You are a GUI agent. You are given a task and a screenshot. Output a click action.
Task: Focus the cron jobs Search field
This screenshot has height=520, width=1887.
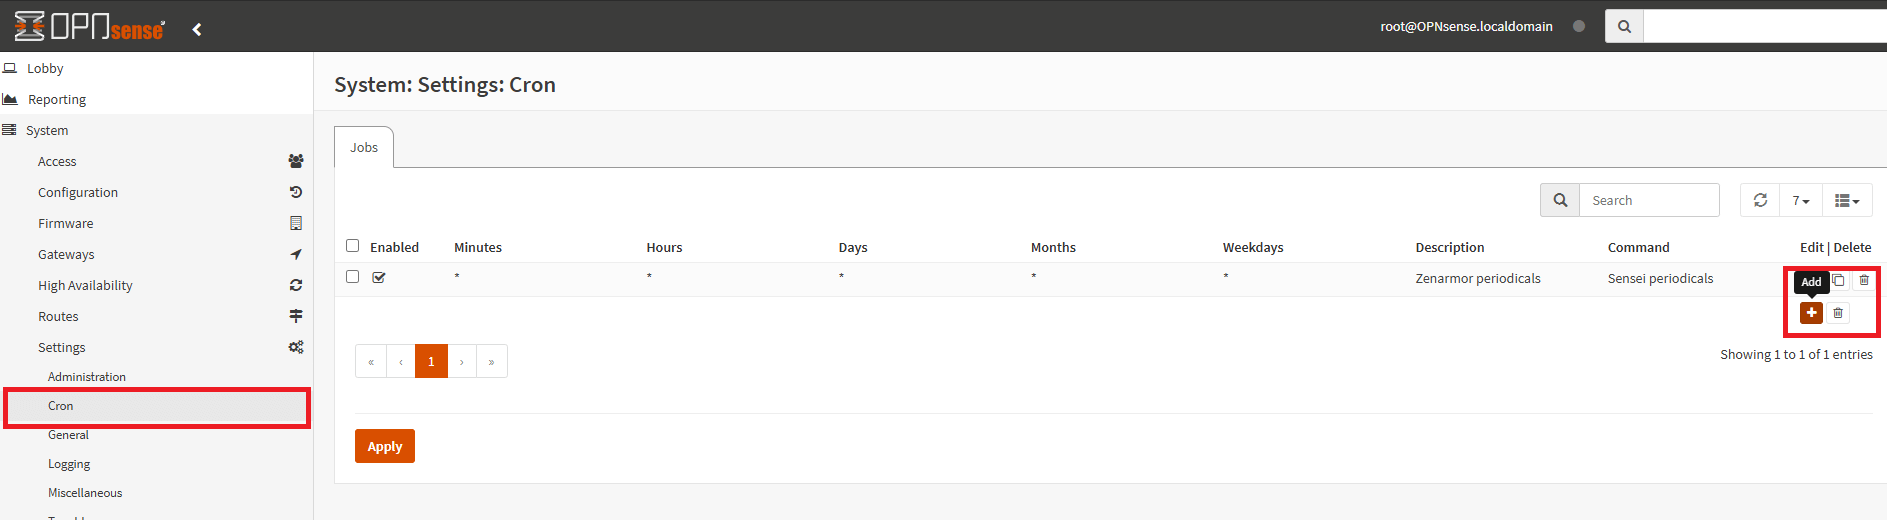tap(1649, 200)
